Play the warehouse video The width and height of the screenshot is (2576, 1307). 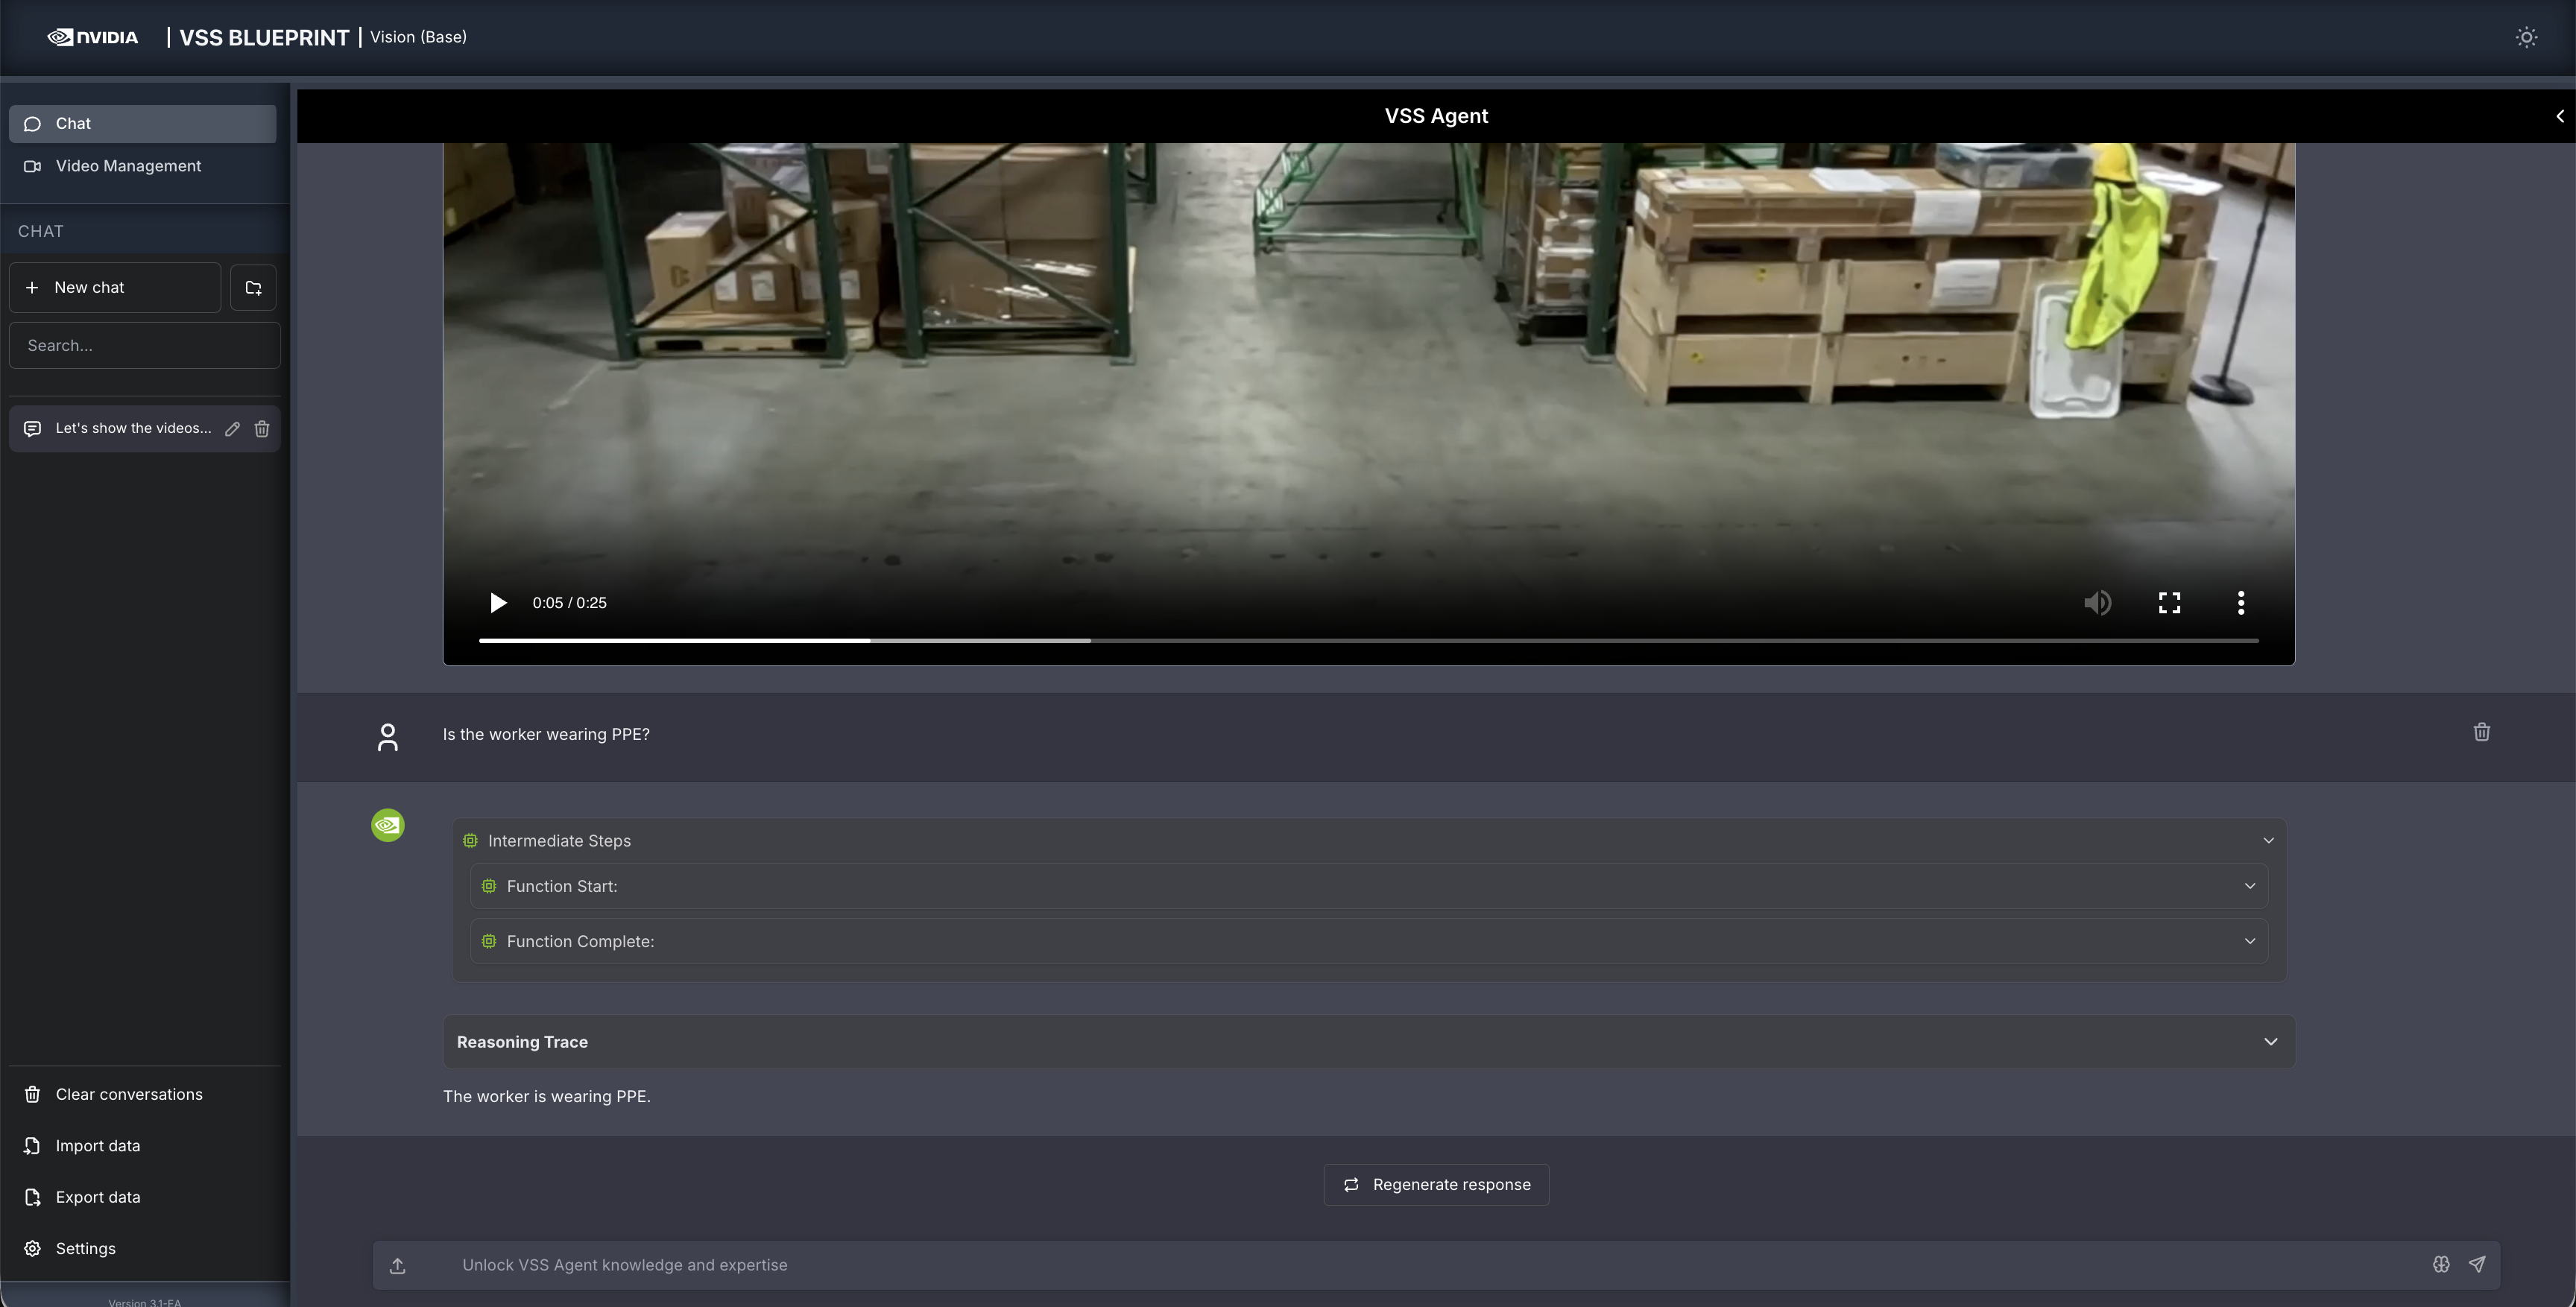tap(498, 602)
